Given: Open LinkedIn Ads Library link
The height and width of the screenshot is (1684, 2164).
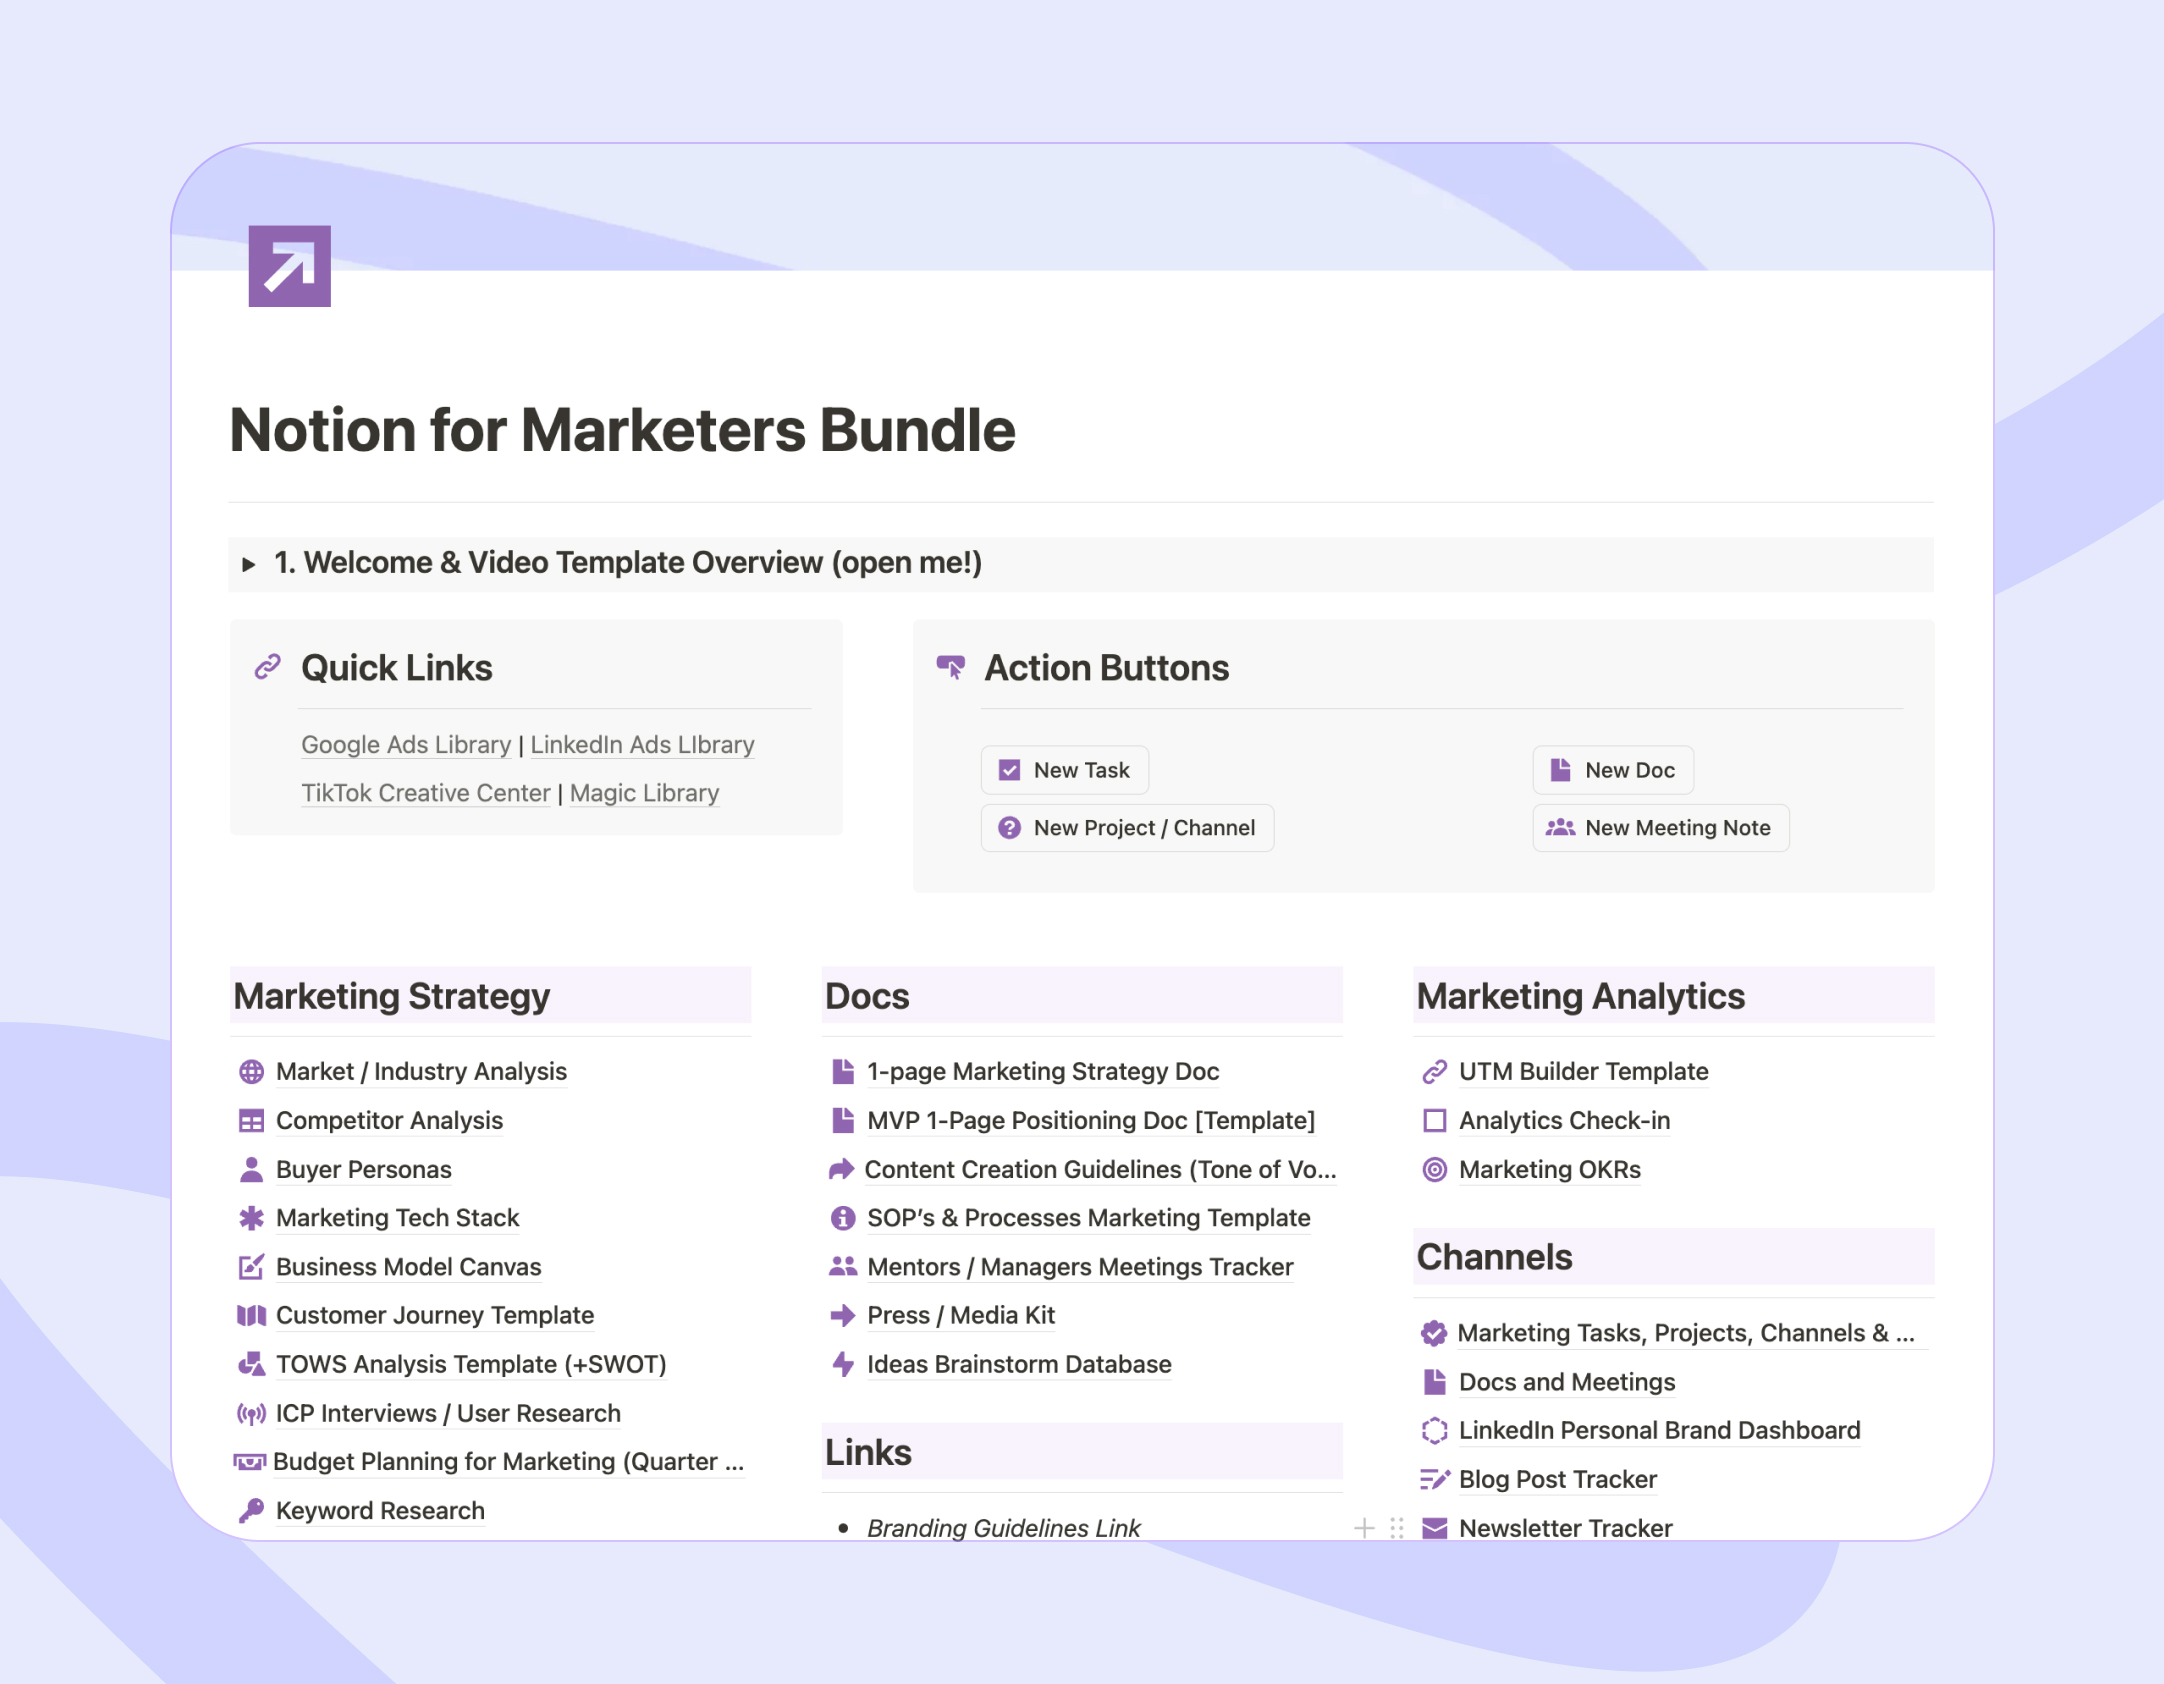Looking at the screenshot, I should (642, 745).
